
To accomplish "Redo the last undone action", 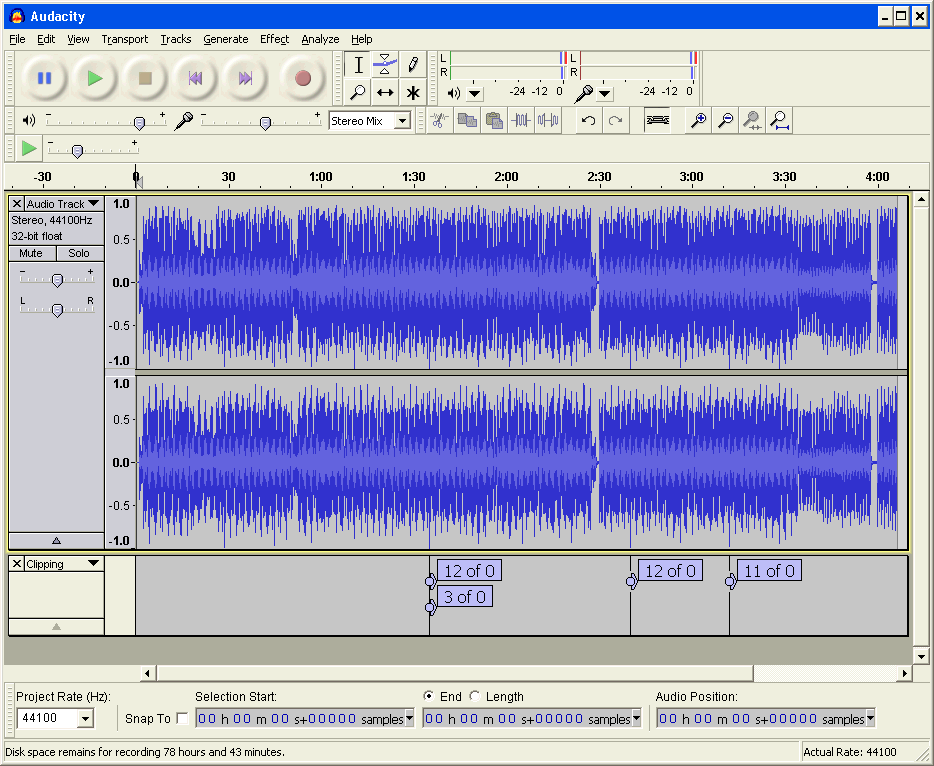I will pos(615,121).
